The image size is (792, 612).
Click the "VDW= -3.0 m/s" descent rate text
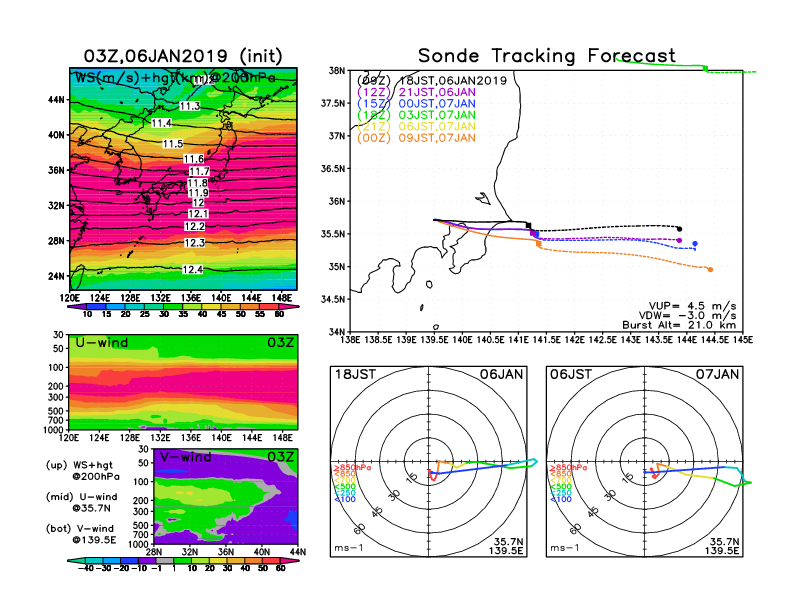coord(687,316)
